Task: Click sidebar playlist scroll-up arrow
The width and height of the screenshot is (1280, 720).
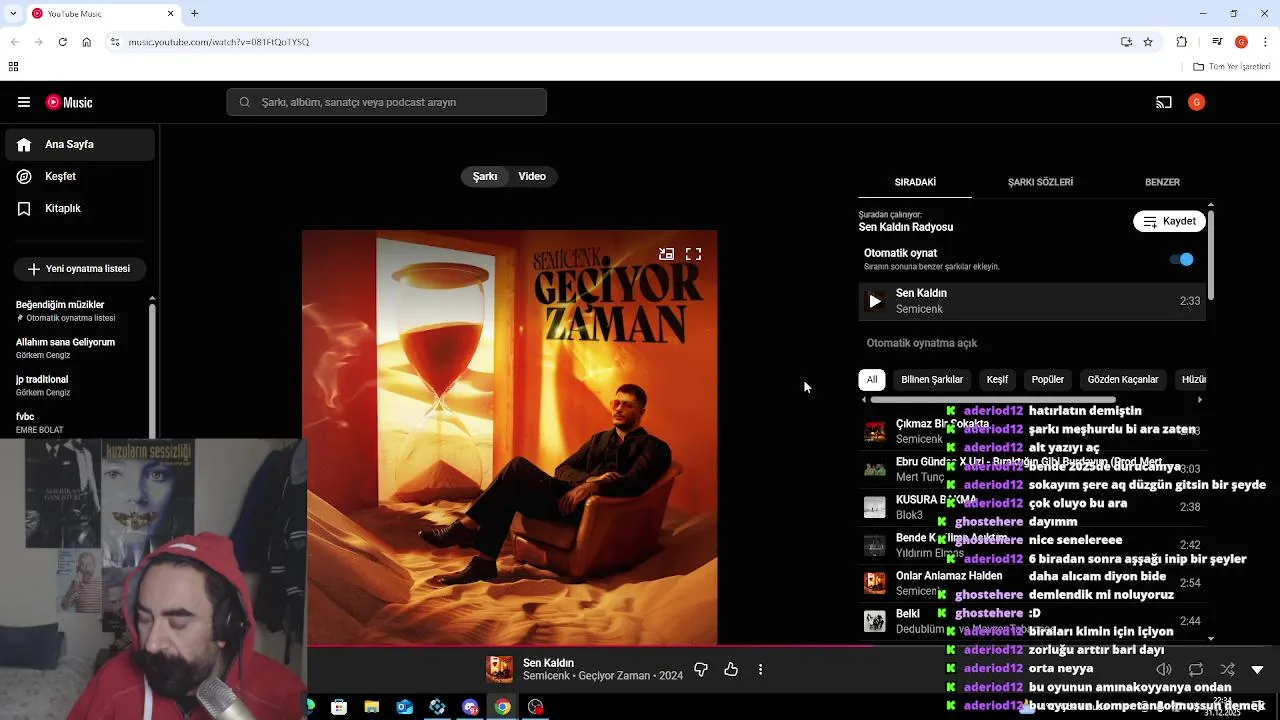Action: (x=152, y=298)
